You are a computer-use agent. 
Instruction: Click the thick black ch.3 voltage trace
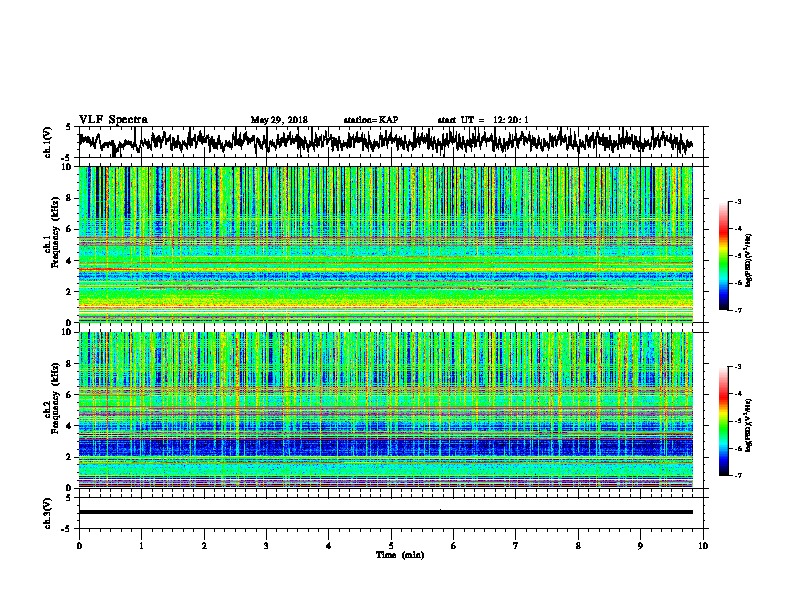click(x=386, y=512)
